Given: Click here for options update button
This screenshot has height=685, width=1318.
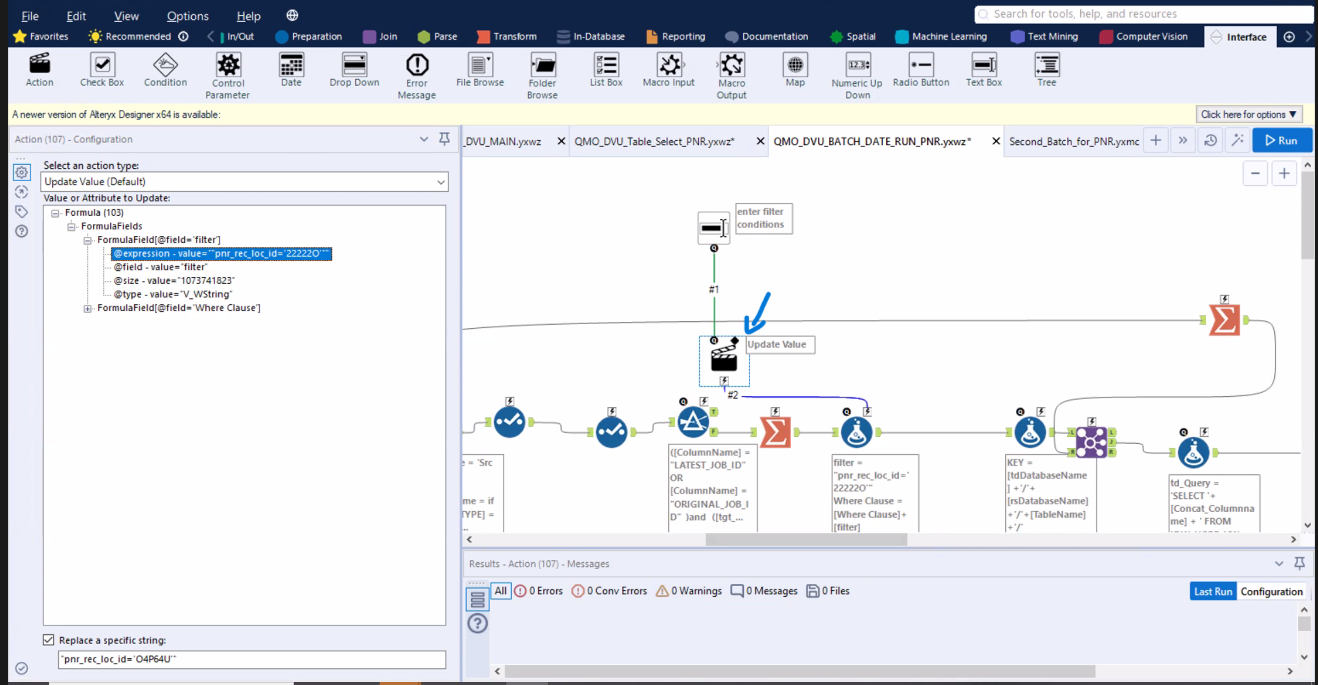Looking at the screenshot, I should point(1249,115).
